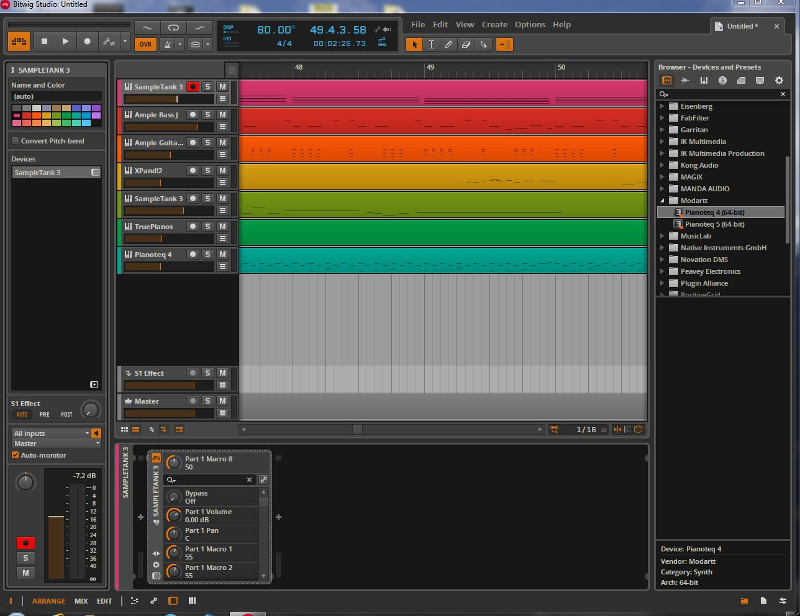Open the metronome options dropdown arrow
Image resolution: width=800 pixels, height=616 pixels.
coord(180,44)
